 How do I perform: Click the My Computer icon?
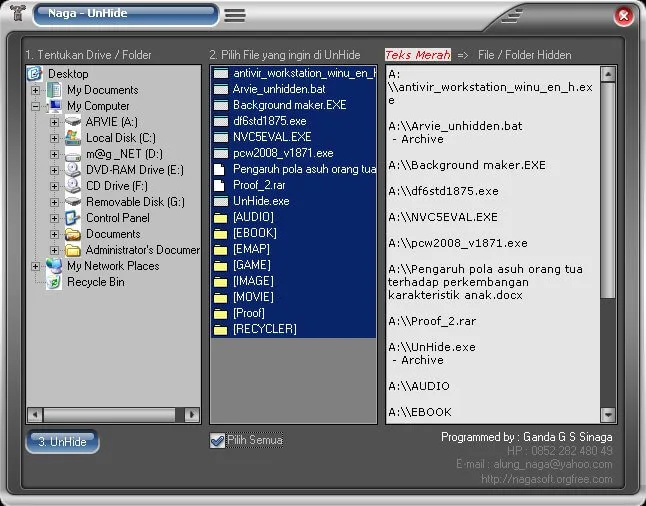pos(54,106)
